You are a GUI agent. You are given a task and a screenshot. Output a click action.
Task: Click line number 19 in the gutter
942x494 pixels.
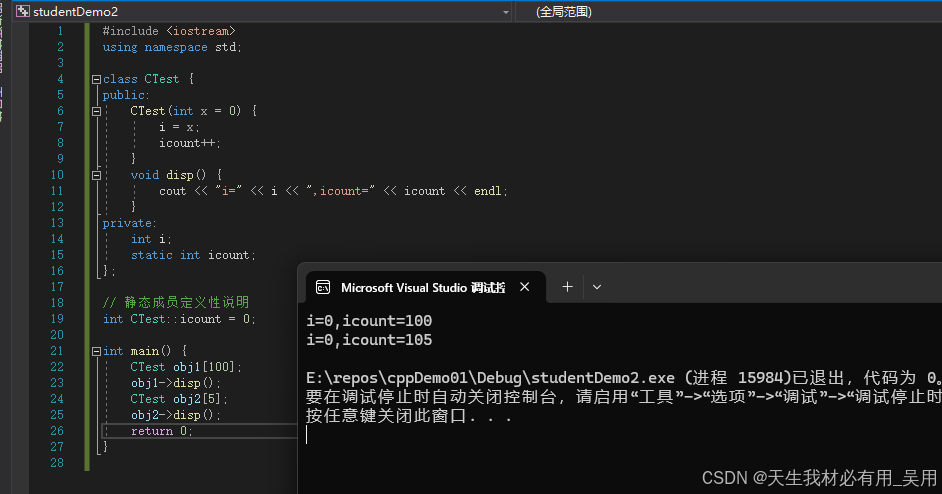(57, 319)
